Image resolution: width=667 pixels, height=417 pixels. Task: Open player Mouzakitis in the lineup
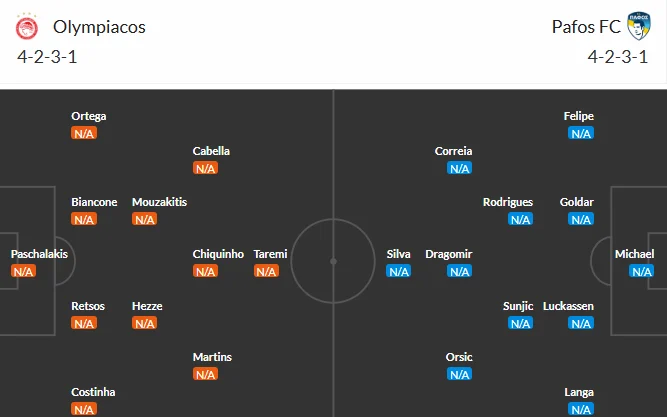[160, 202]
